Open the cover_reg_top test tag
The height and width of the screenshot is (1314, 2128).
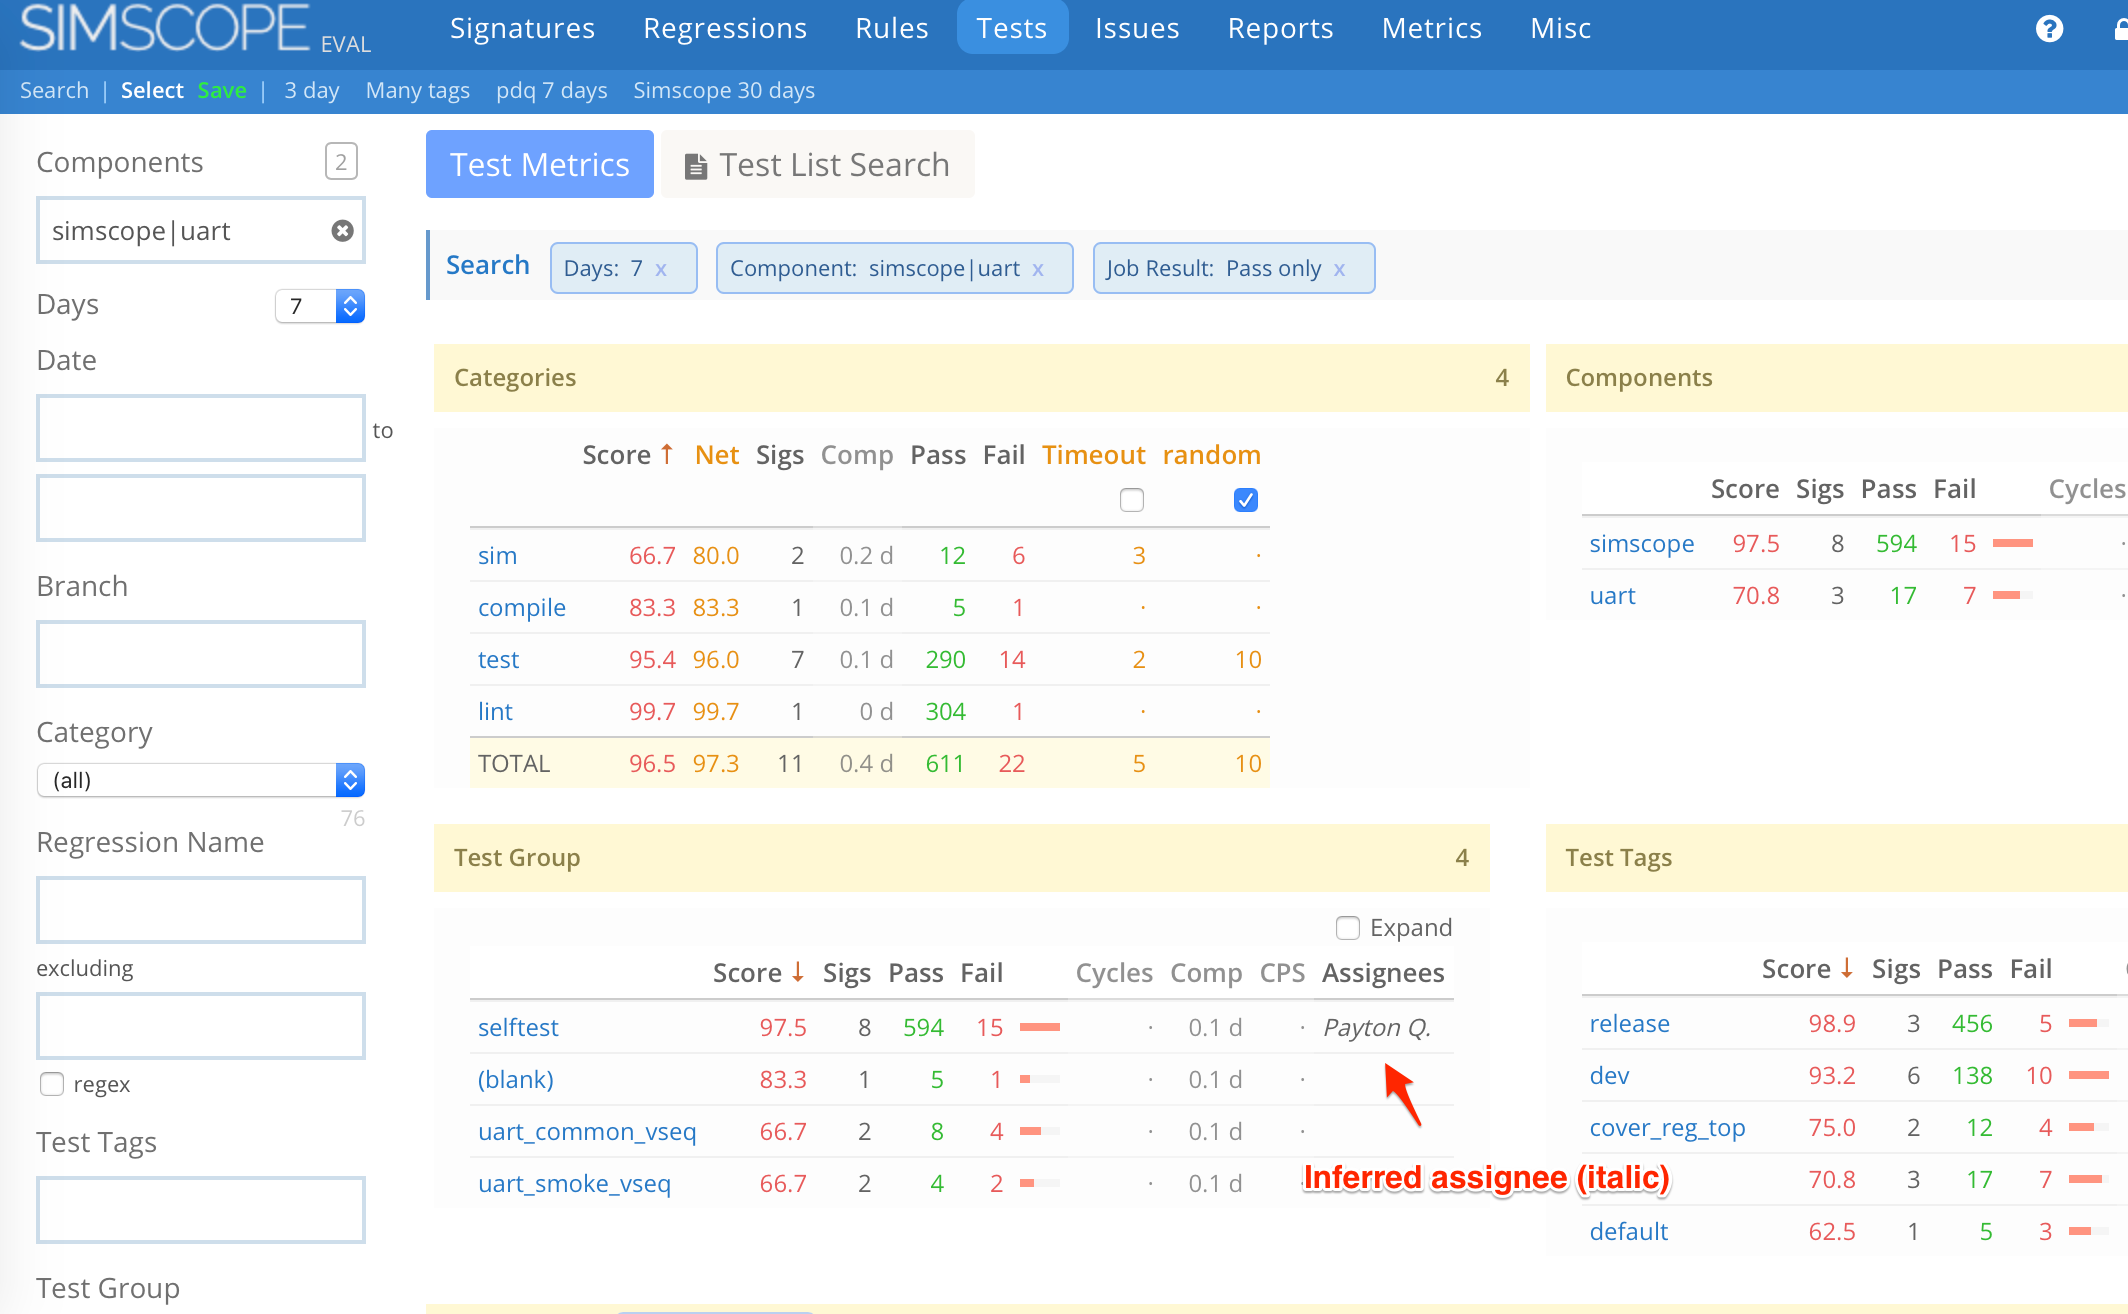click(1668, 1127)
